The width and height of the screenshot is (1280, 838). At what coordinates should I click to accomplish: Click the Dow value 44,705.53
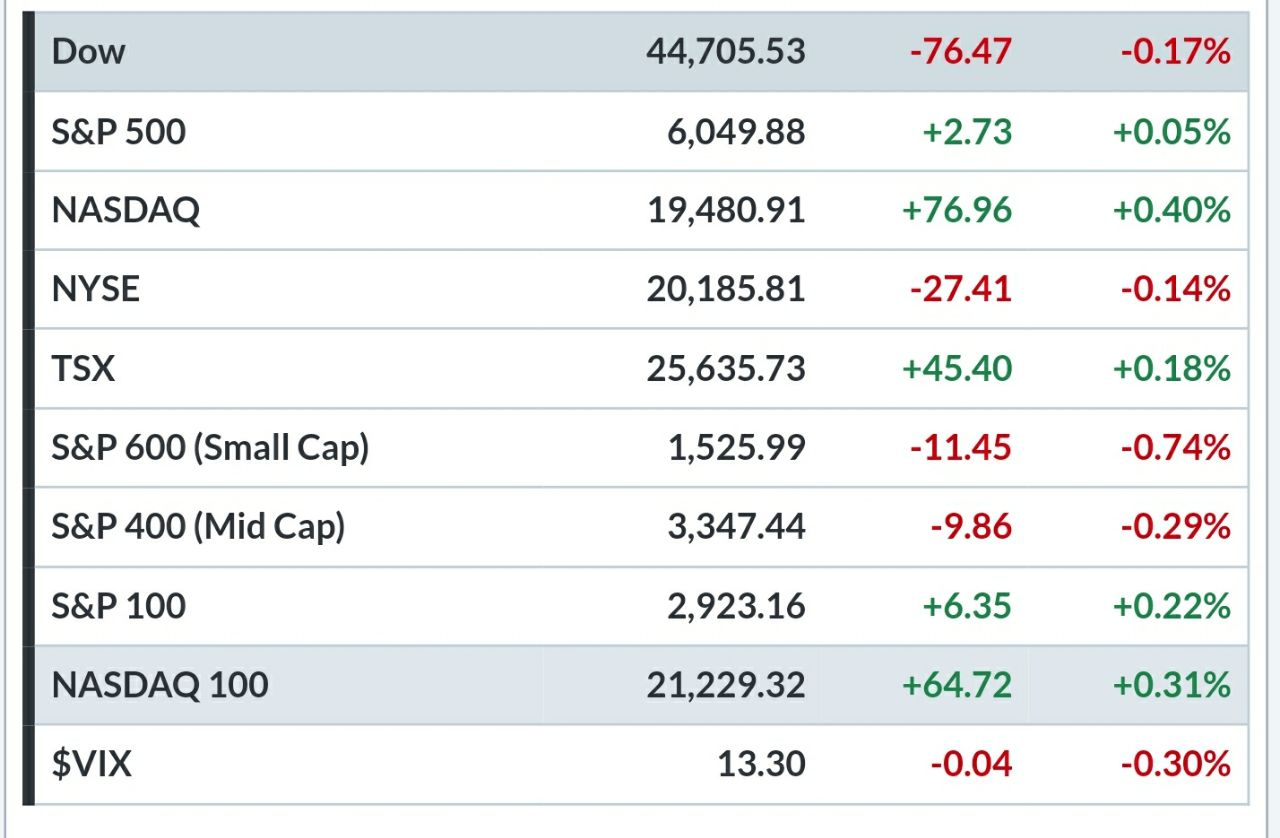coord(726,52)
